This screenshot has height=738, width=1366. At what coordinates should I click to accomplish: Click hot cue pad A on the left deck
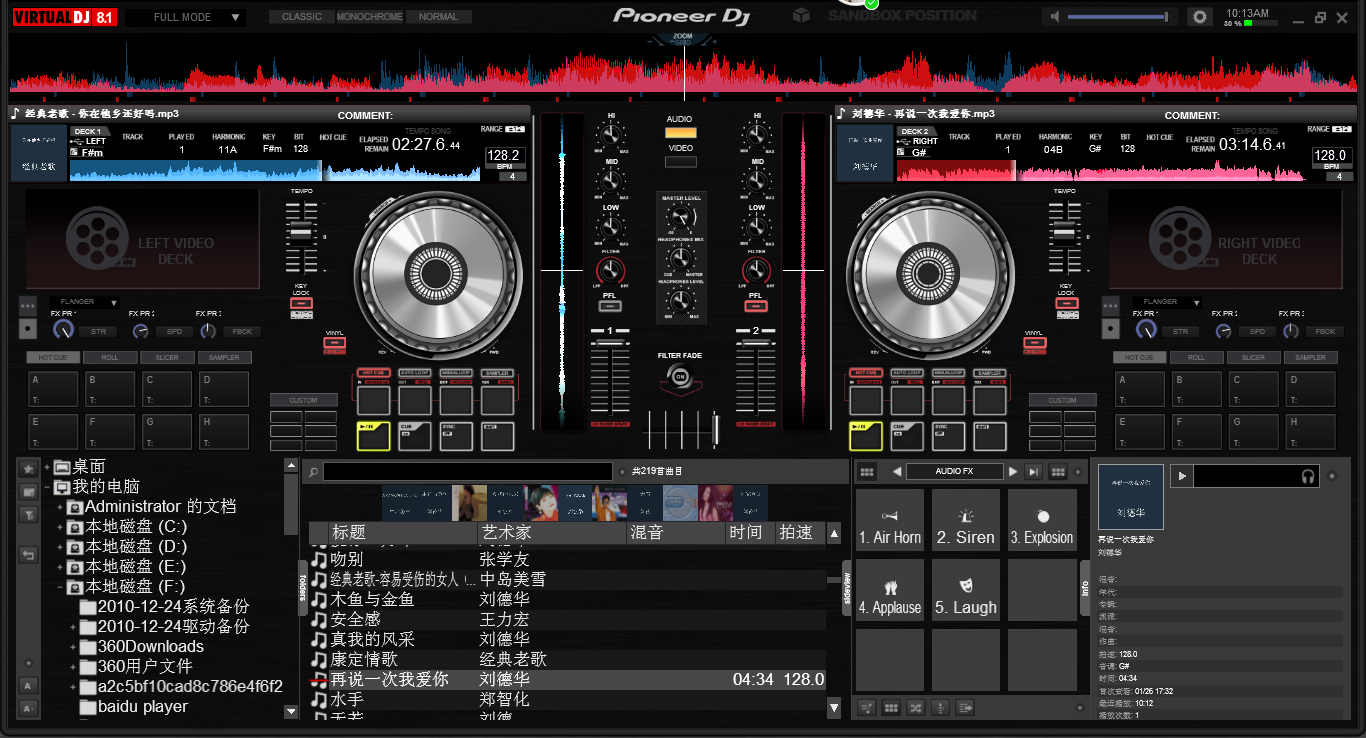coord(53,389)
